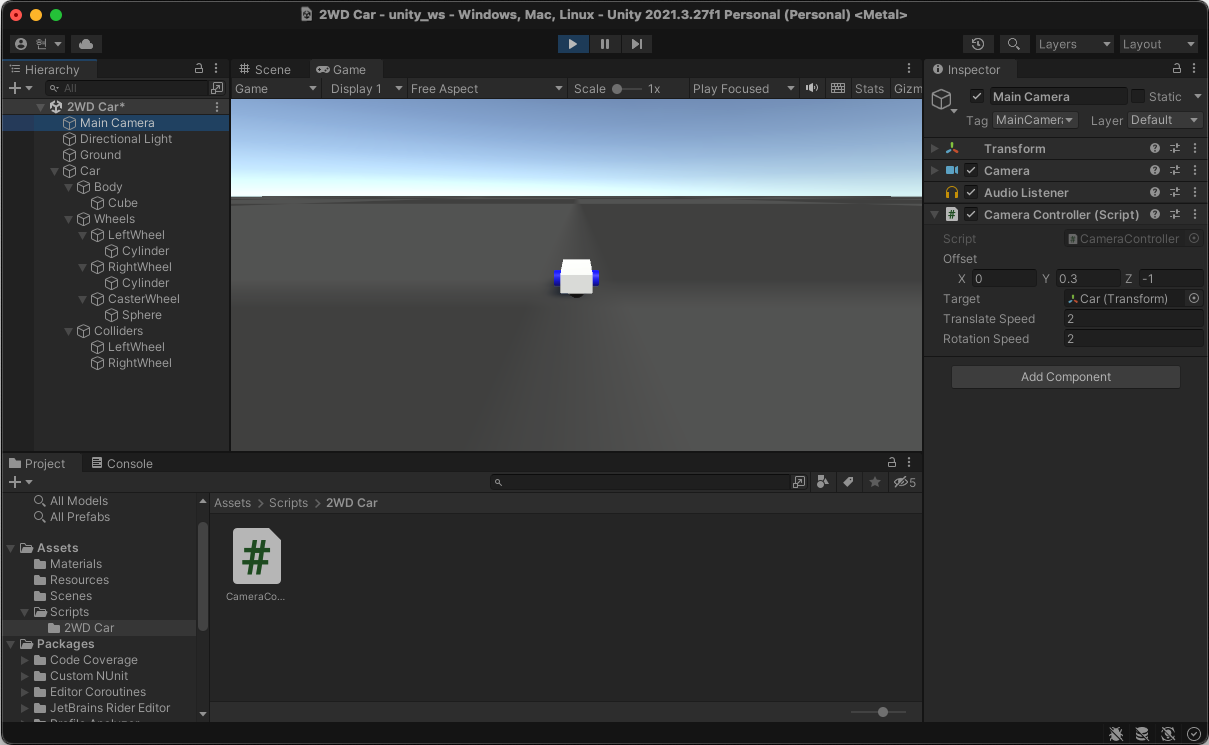
Task: Select CasterWheel in the Hierarchy
Action: (144, 299)
